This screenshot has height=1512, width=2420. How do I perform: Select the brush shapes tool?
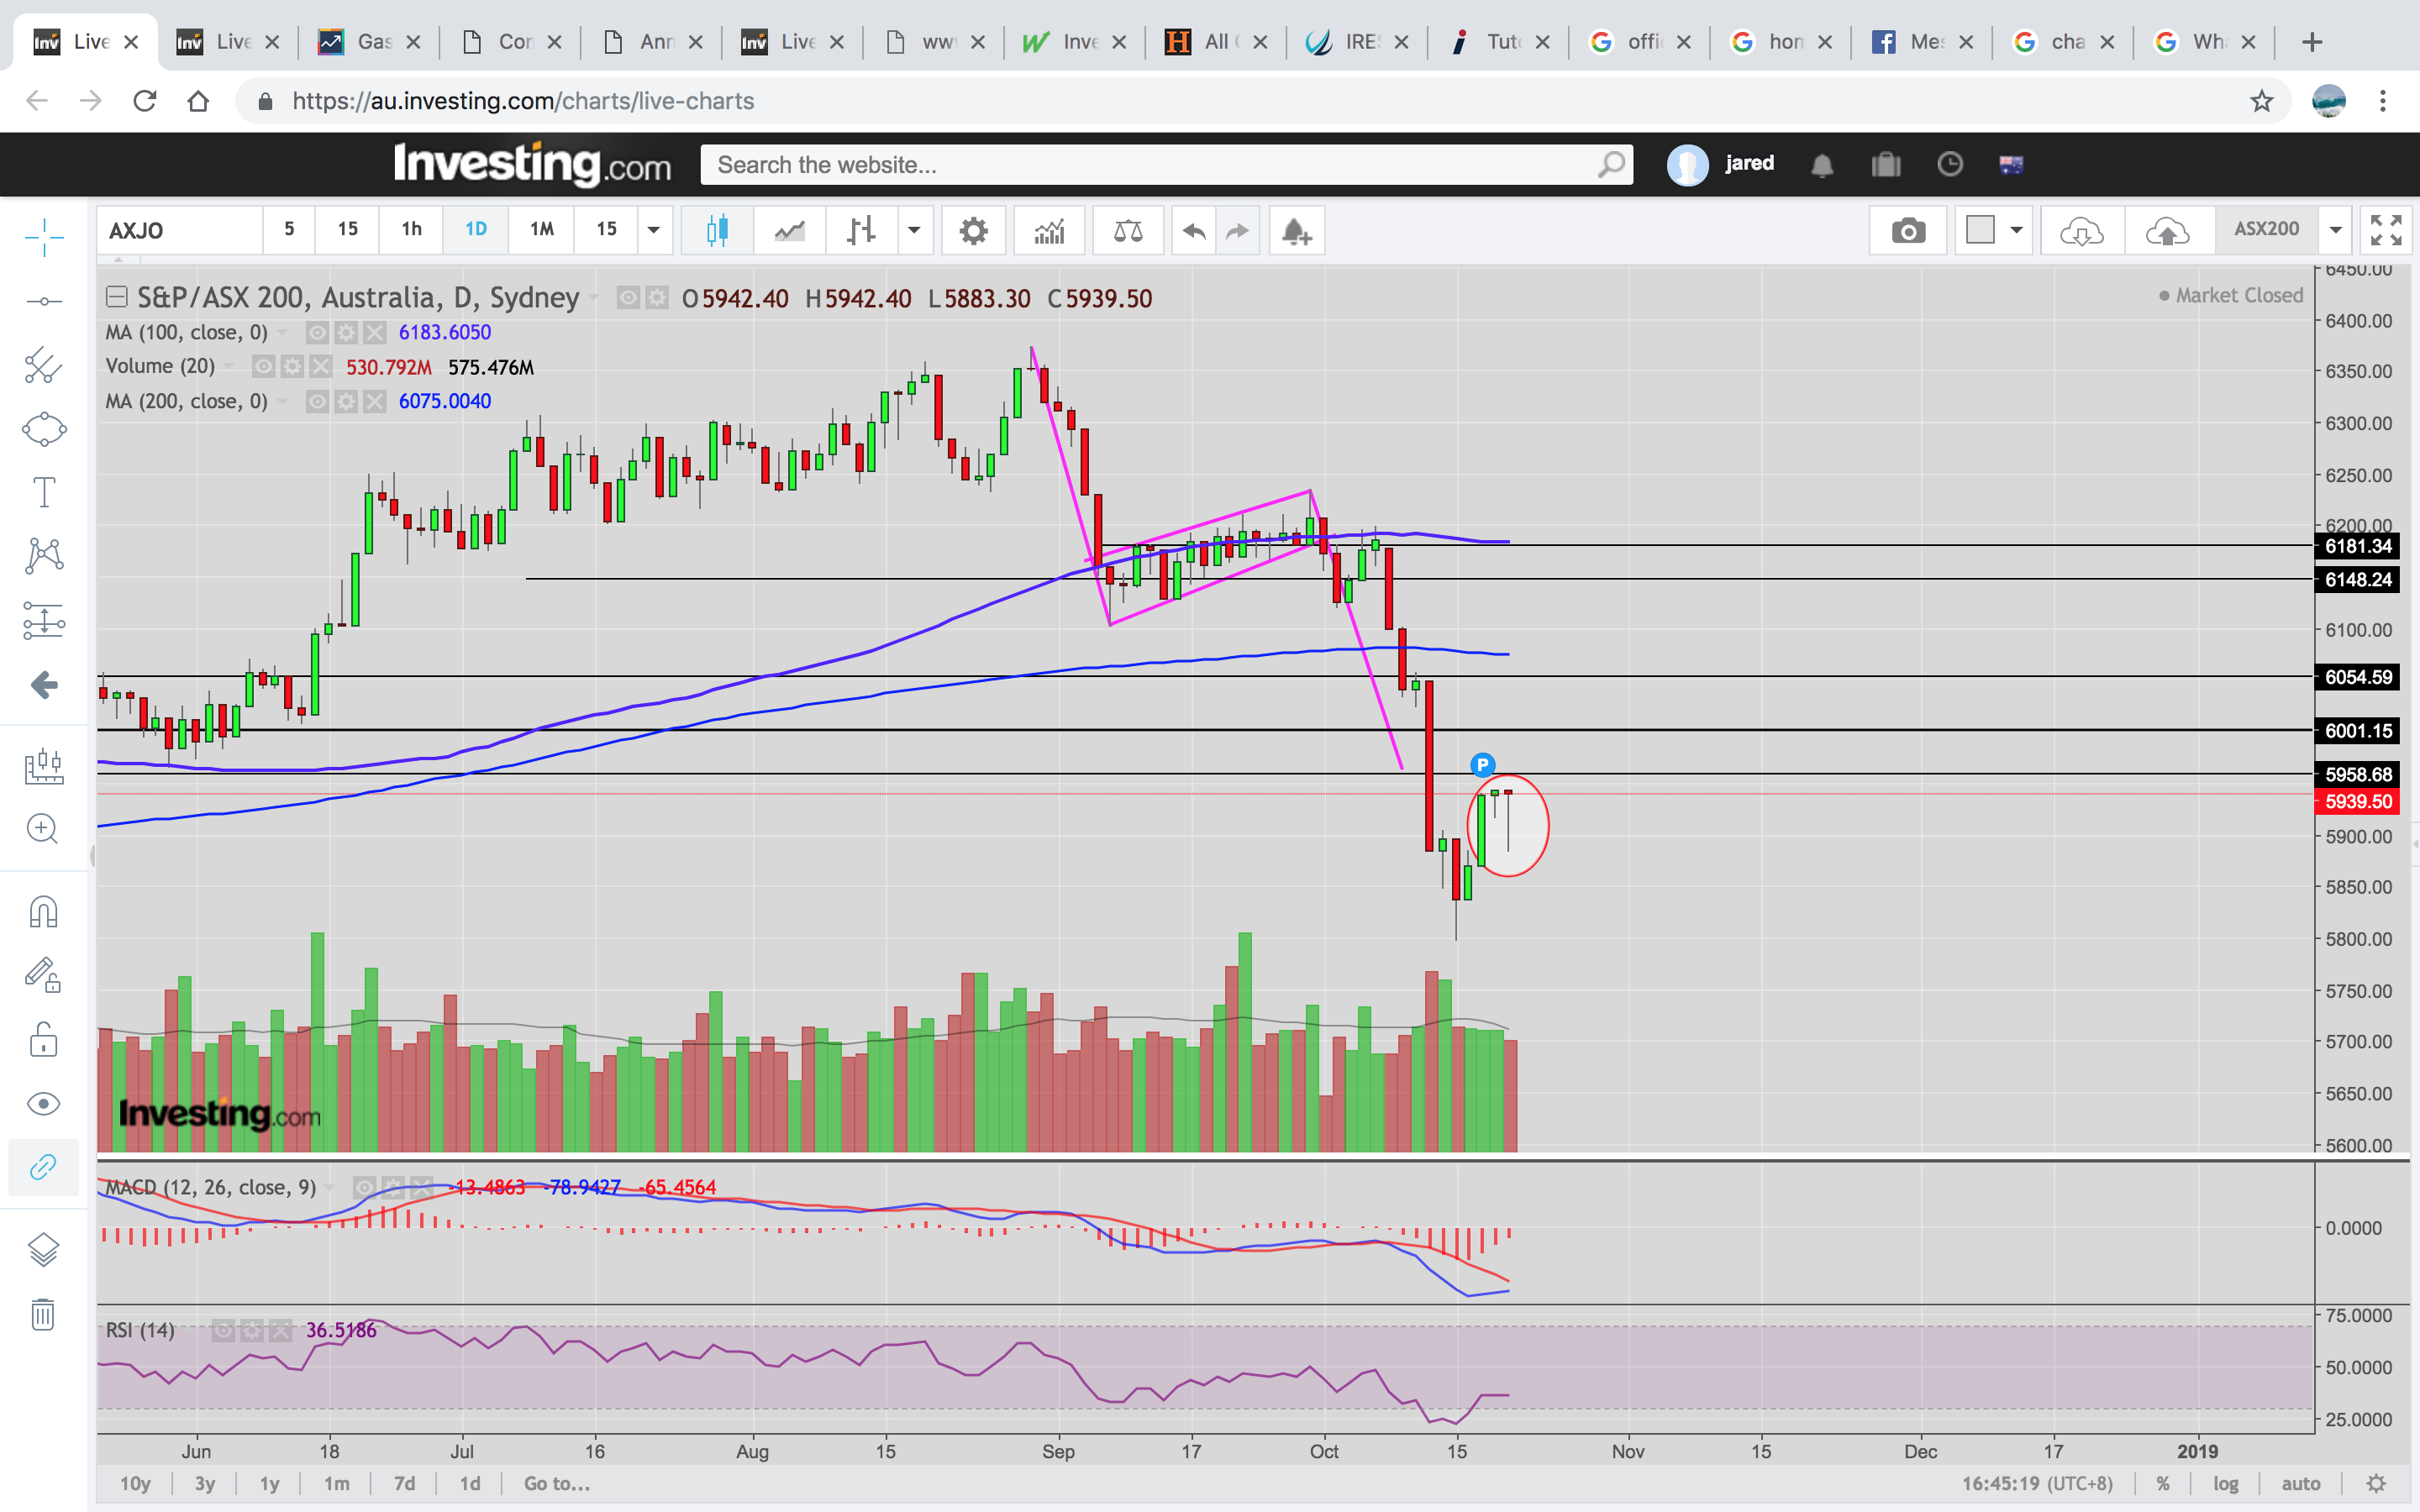point(43,430)
